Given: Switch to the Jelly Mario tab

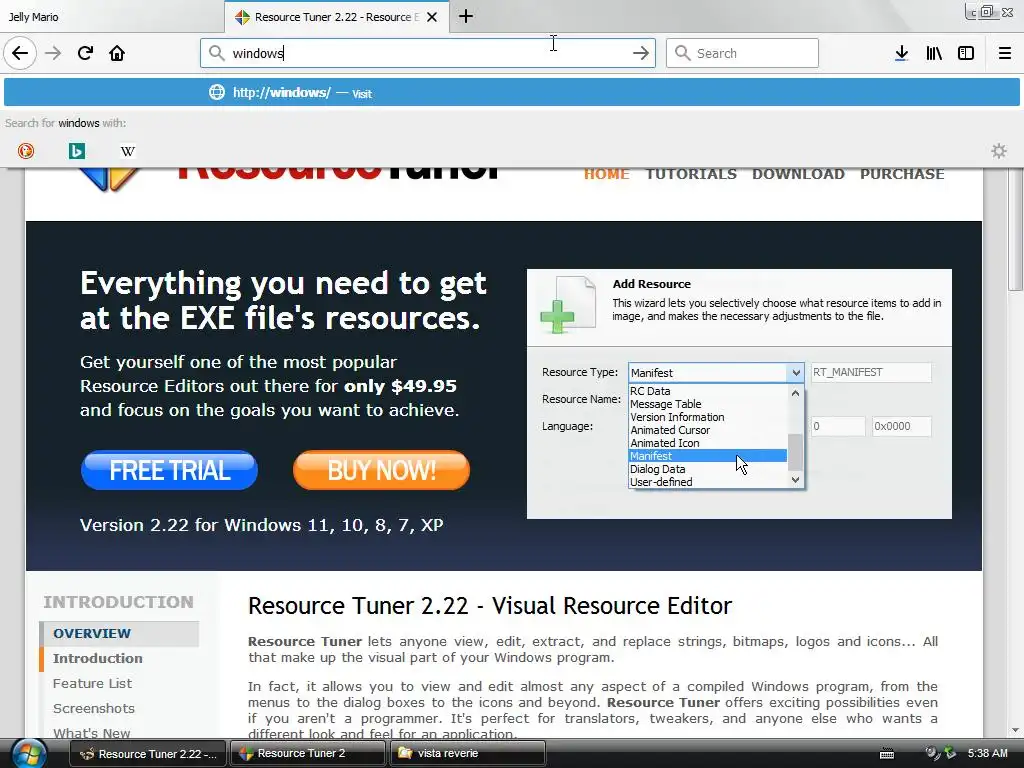Looking at the screenshot, I should click(x=111, y=17).
